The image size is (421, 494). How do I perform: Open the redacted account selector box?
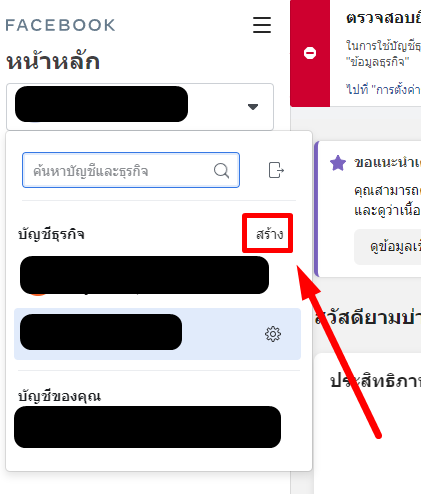(140, 107)
